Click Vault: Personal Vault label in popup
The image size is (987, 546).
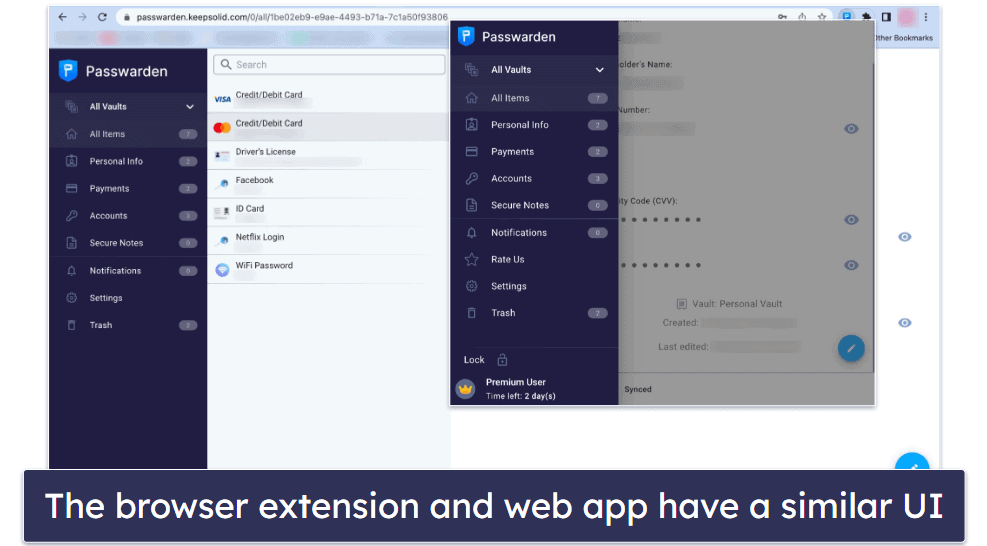(x=736, y=304)
